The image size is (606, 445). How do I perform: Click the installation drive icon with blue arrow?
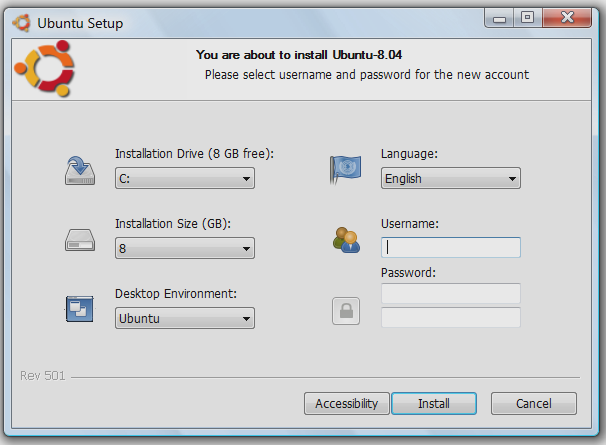[80, 170]
